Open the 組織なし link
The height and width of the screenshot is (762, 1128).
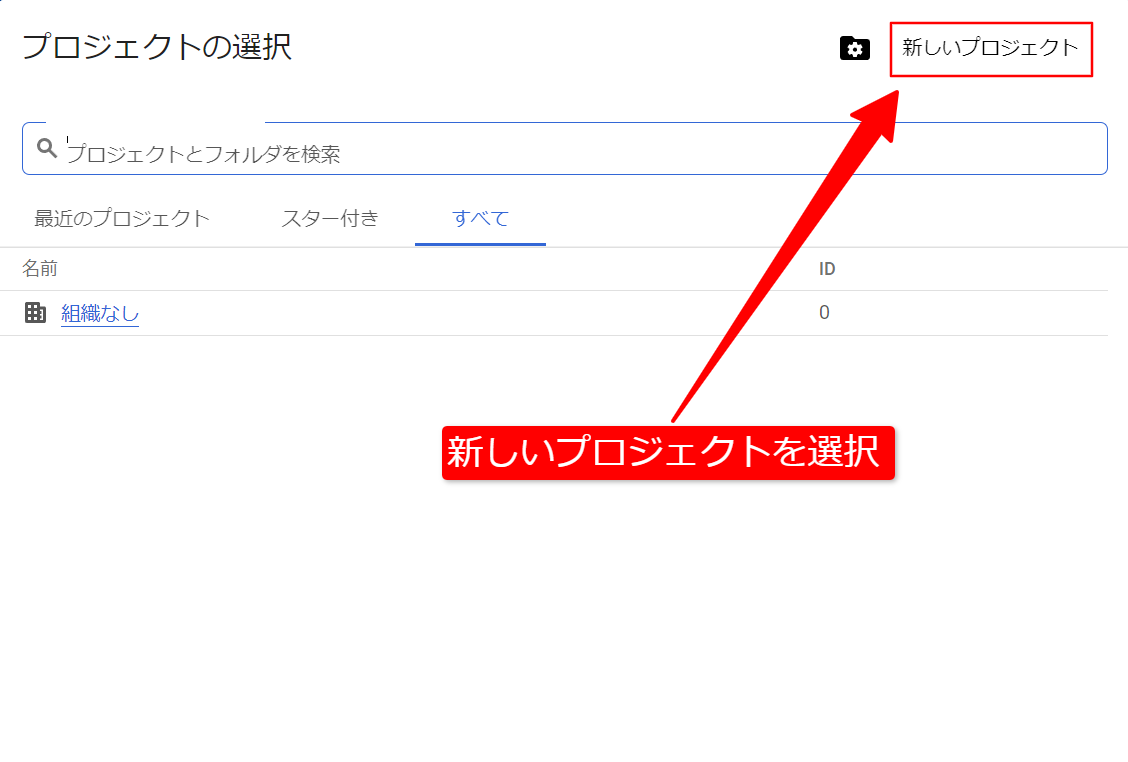tap(100, 313)
